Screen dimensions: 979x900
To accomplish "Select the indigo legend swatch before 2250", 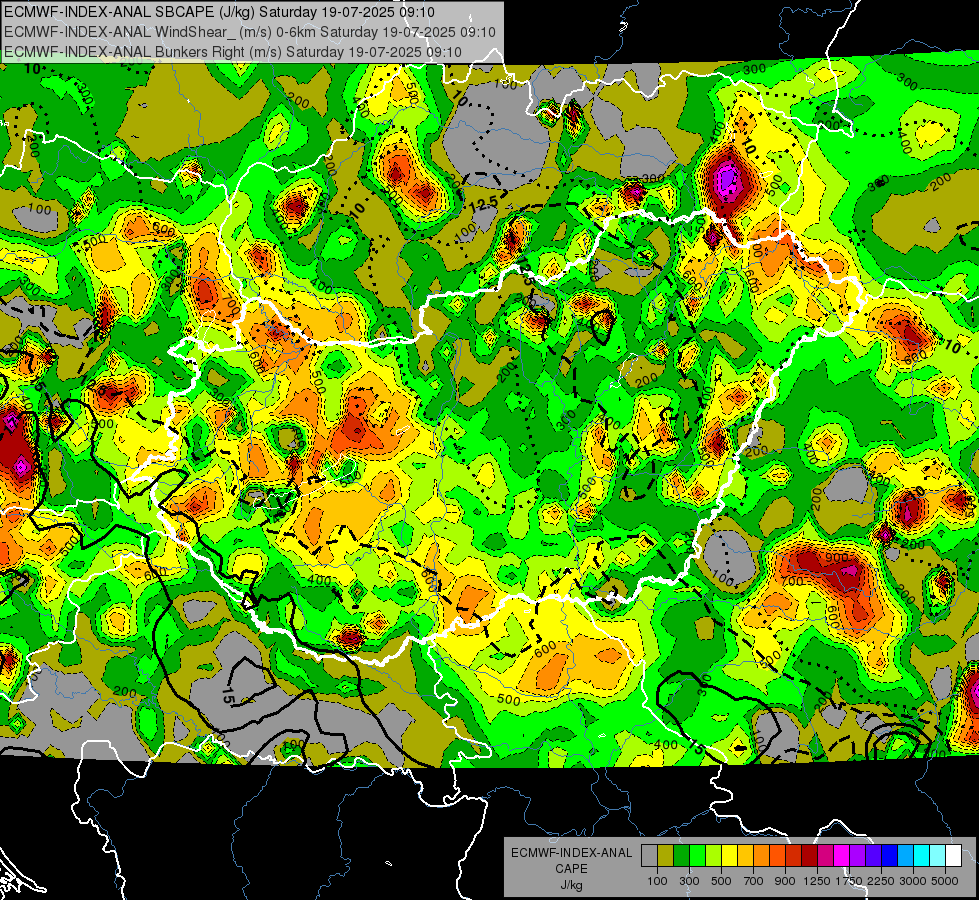I will 873,856.
